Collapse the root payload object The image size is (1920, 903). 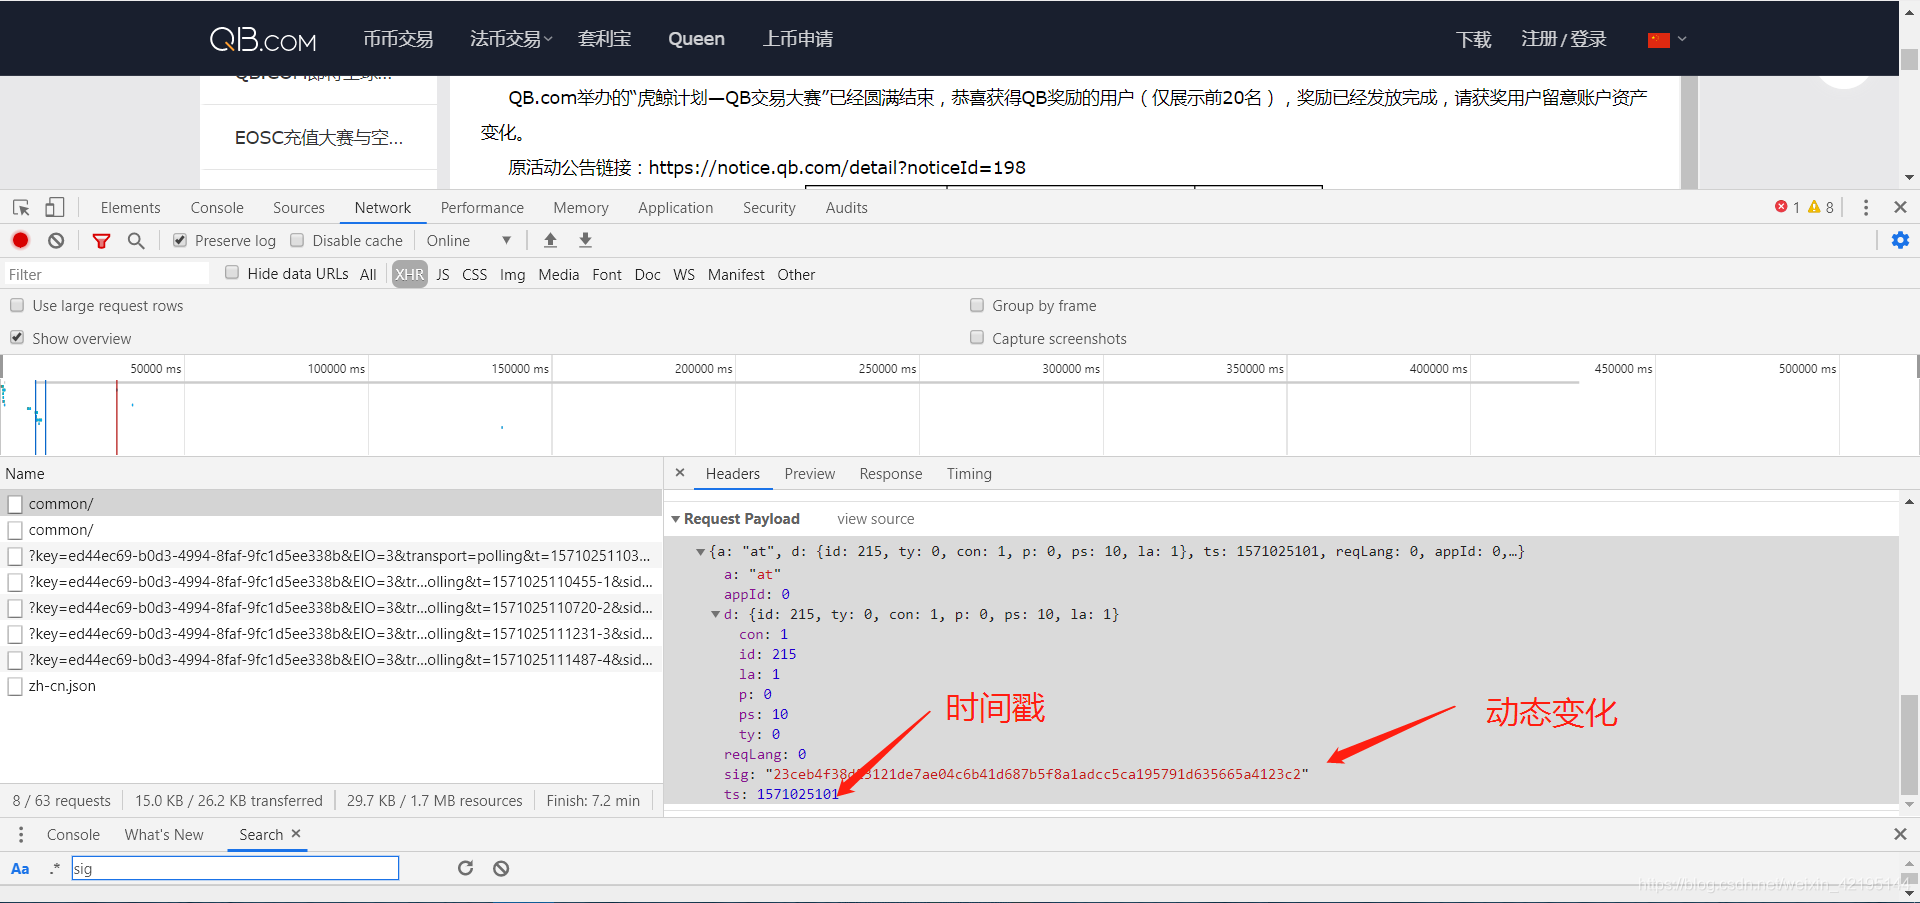click(x=700, y=551)
